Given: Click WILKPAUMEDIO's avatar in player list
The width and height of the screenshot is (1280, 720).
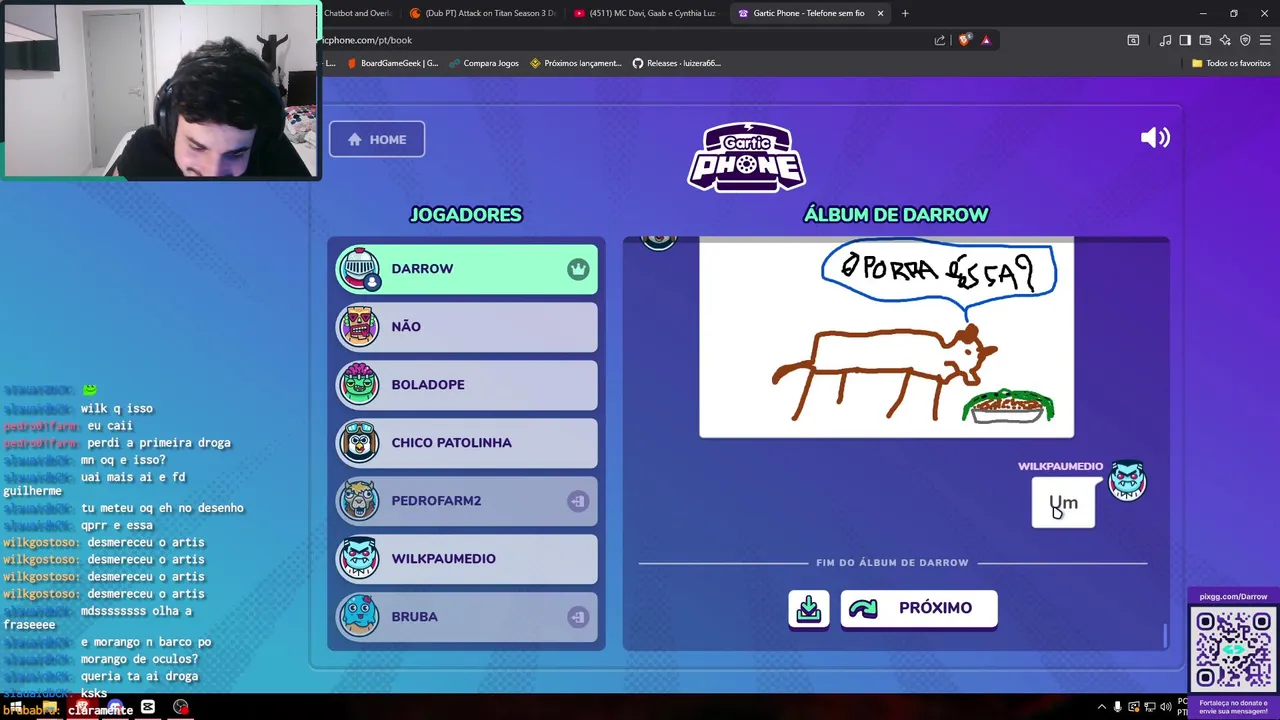Looking at the screenshot, I should 359,559.
